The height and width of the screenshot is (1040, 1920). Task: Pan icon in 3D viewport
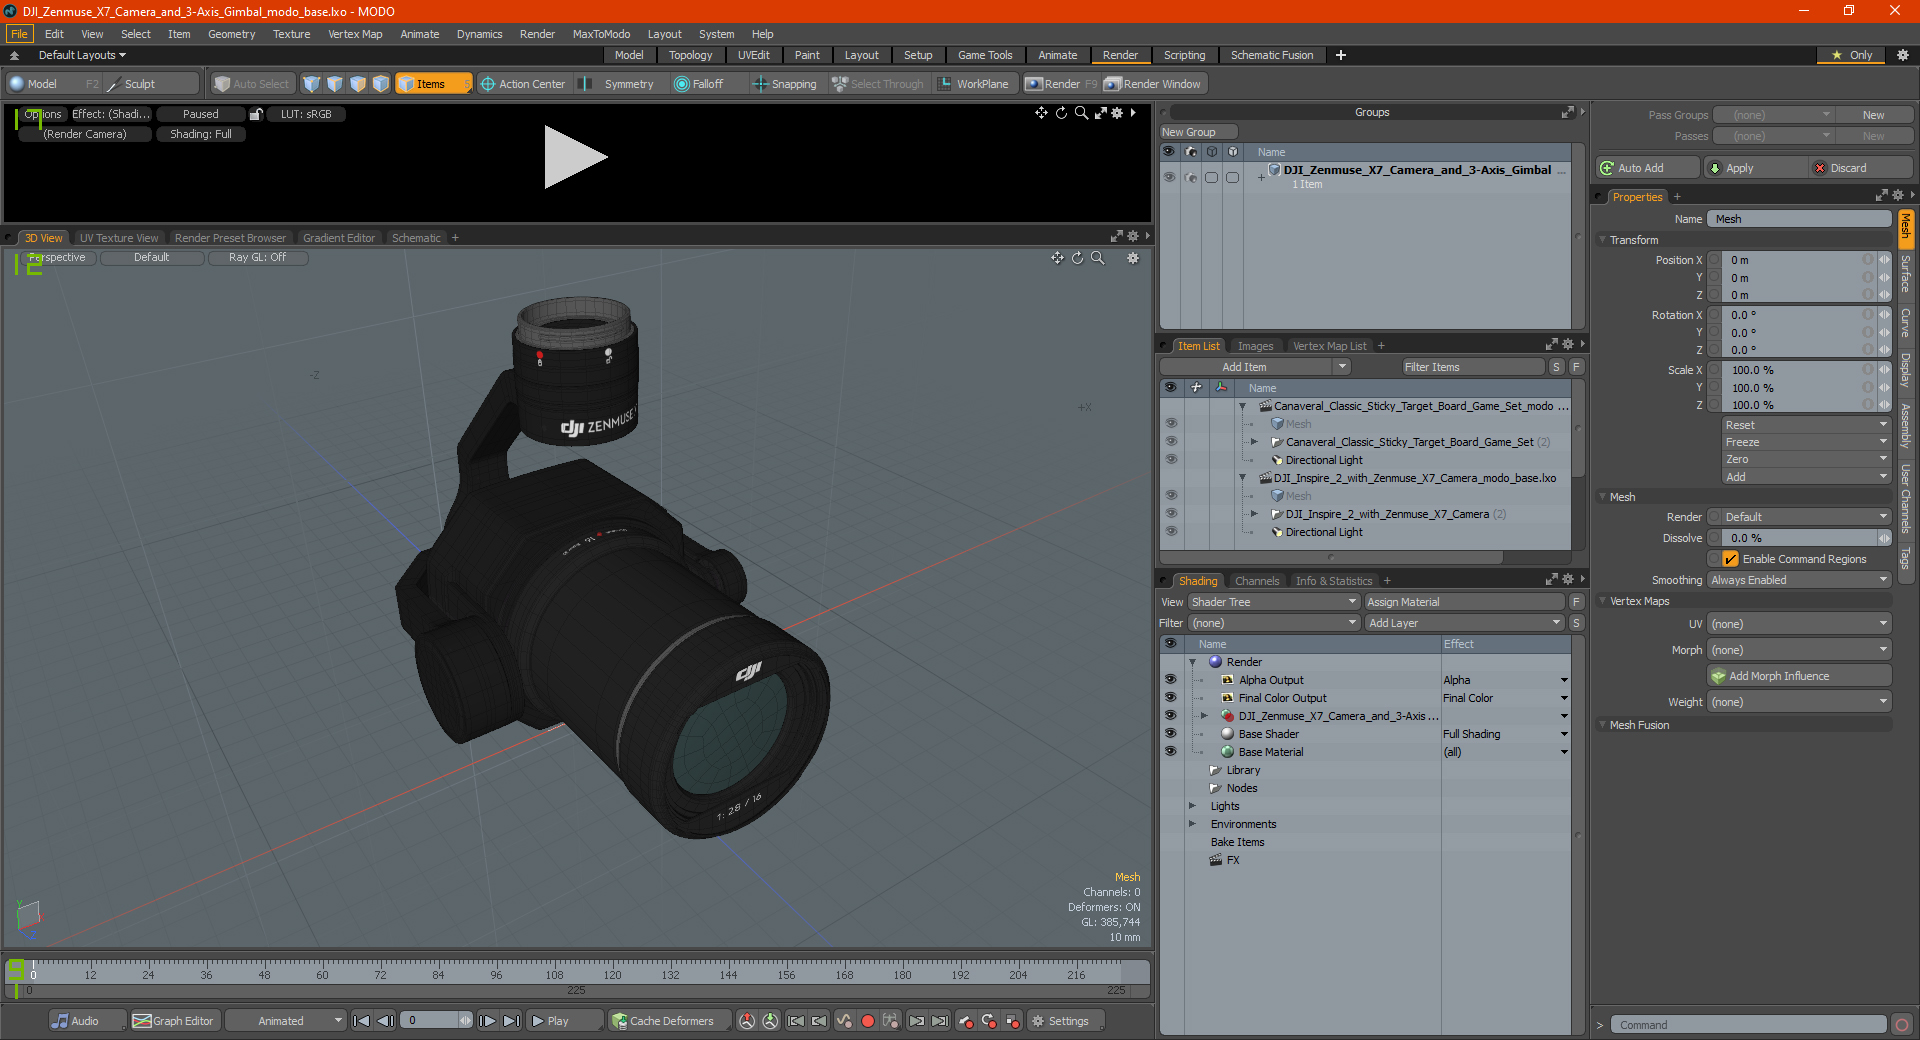point(1057,258)
